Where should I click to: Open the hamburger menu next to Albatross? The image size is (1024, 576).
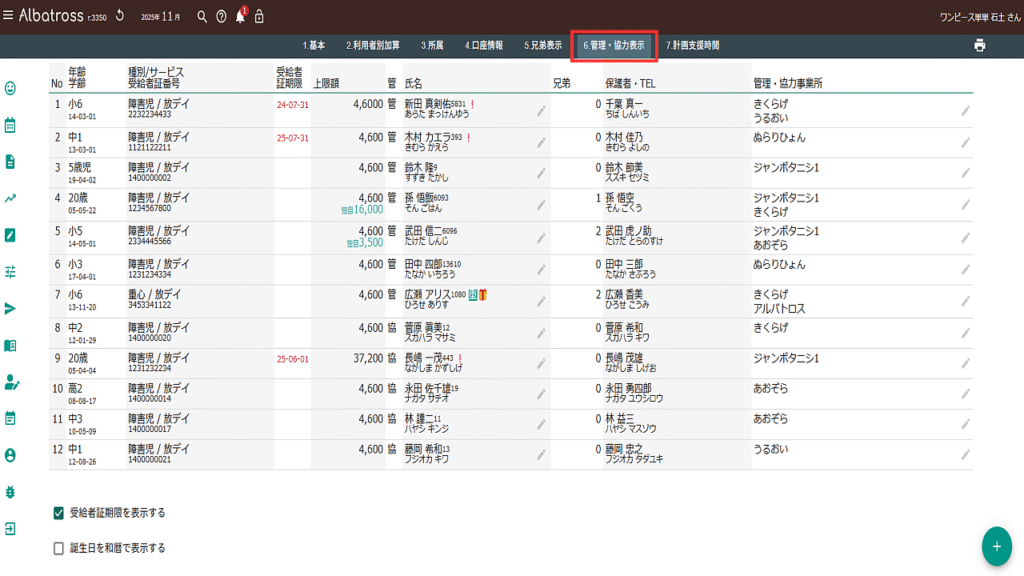(9, 16)
